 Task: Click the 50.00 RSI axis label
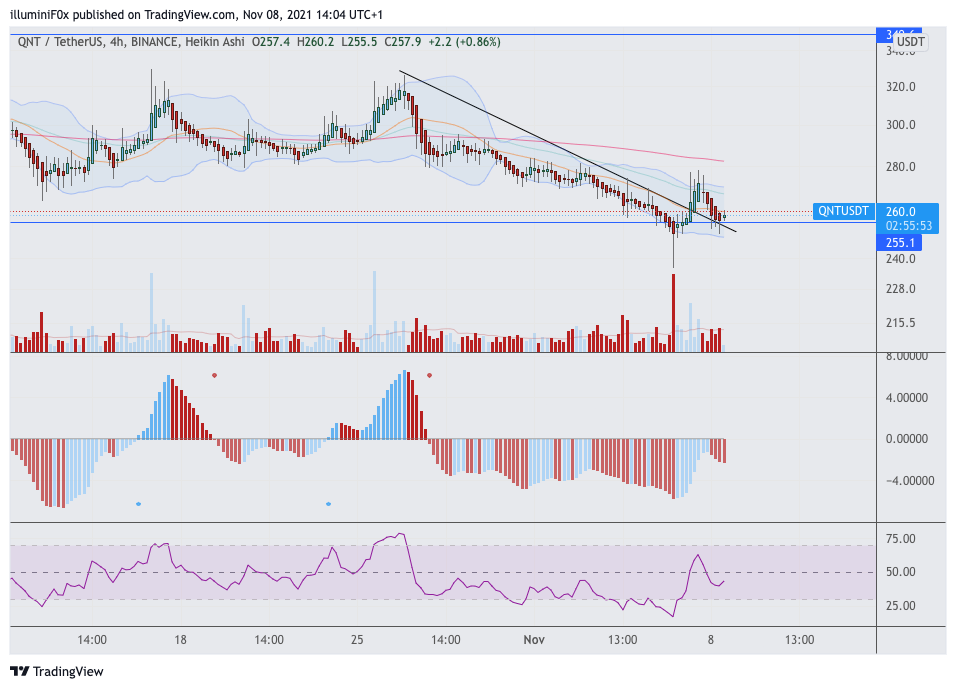point(901,572)
